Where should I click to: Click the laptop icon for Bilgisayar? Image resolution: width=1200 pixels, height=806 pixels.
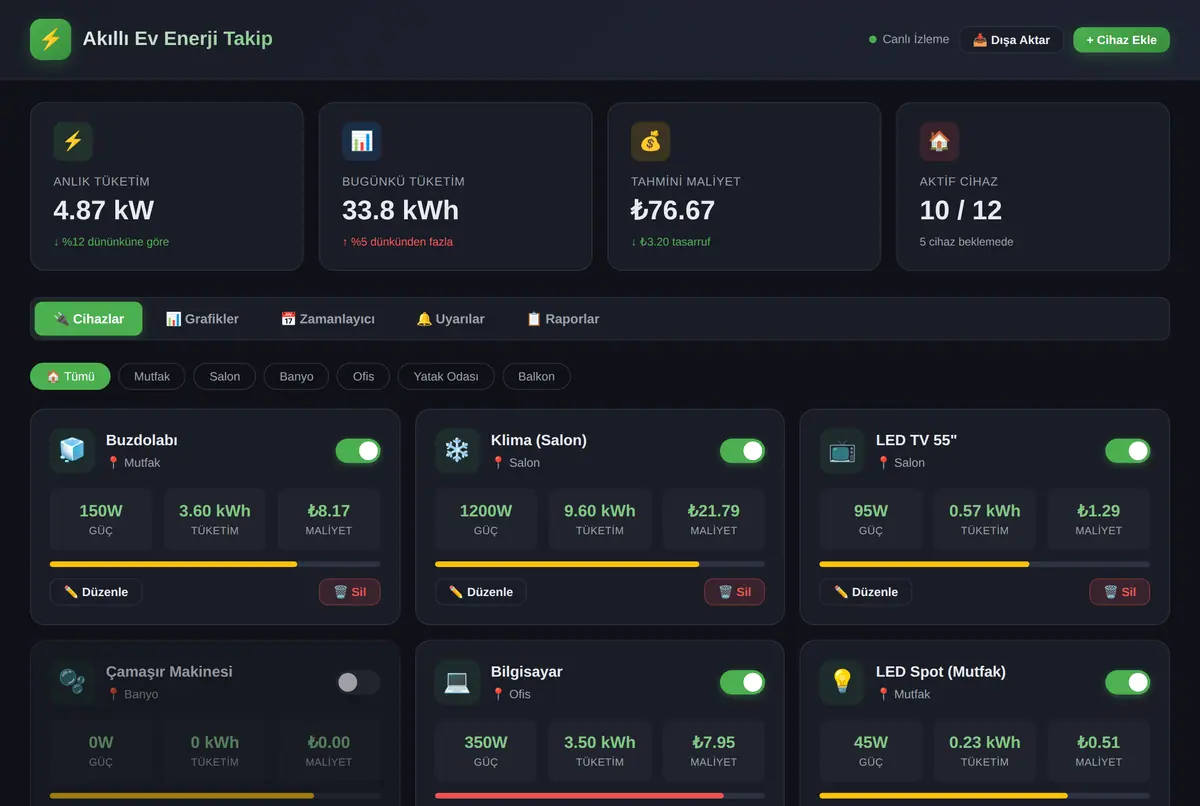[457, 682]
